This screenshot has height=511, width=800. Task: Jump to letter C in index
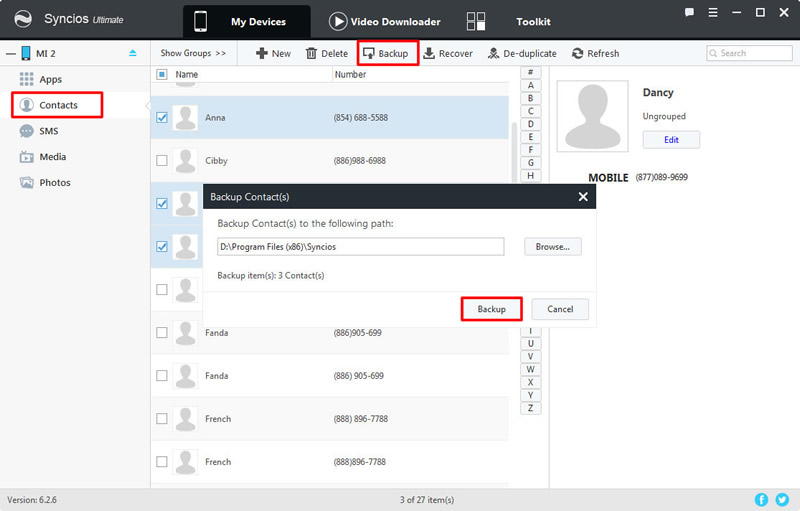tap(531, 111)
